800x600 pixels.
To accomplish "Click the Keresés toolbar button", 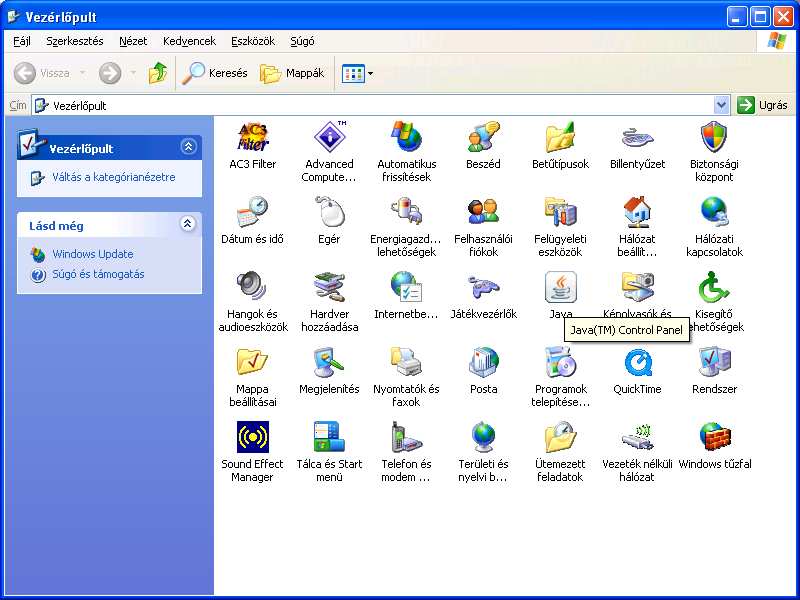I will point(215,73).
